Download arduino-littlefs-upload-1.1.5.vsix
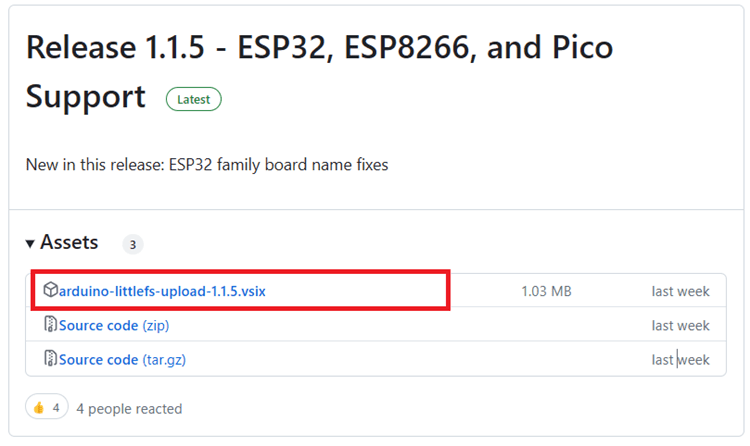750x446 pixels. 162,291
